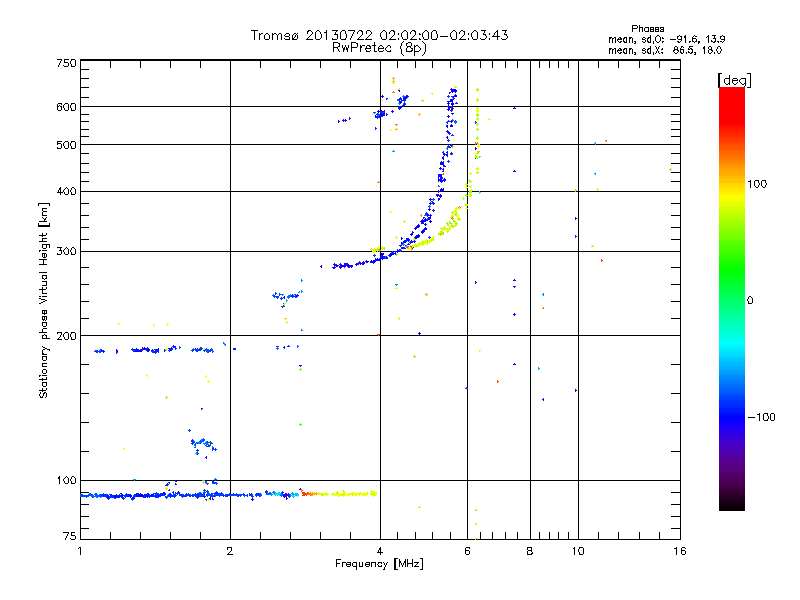The height and width of the screenshot is (600, 800).
Task: Click the '2' frequency axis tick label
Action: click(x=230, y=551)
